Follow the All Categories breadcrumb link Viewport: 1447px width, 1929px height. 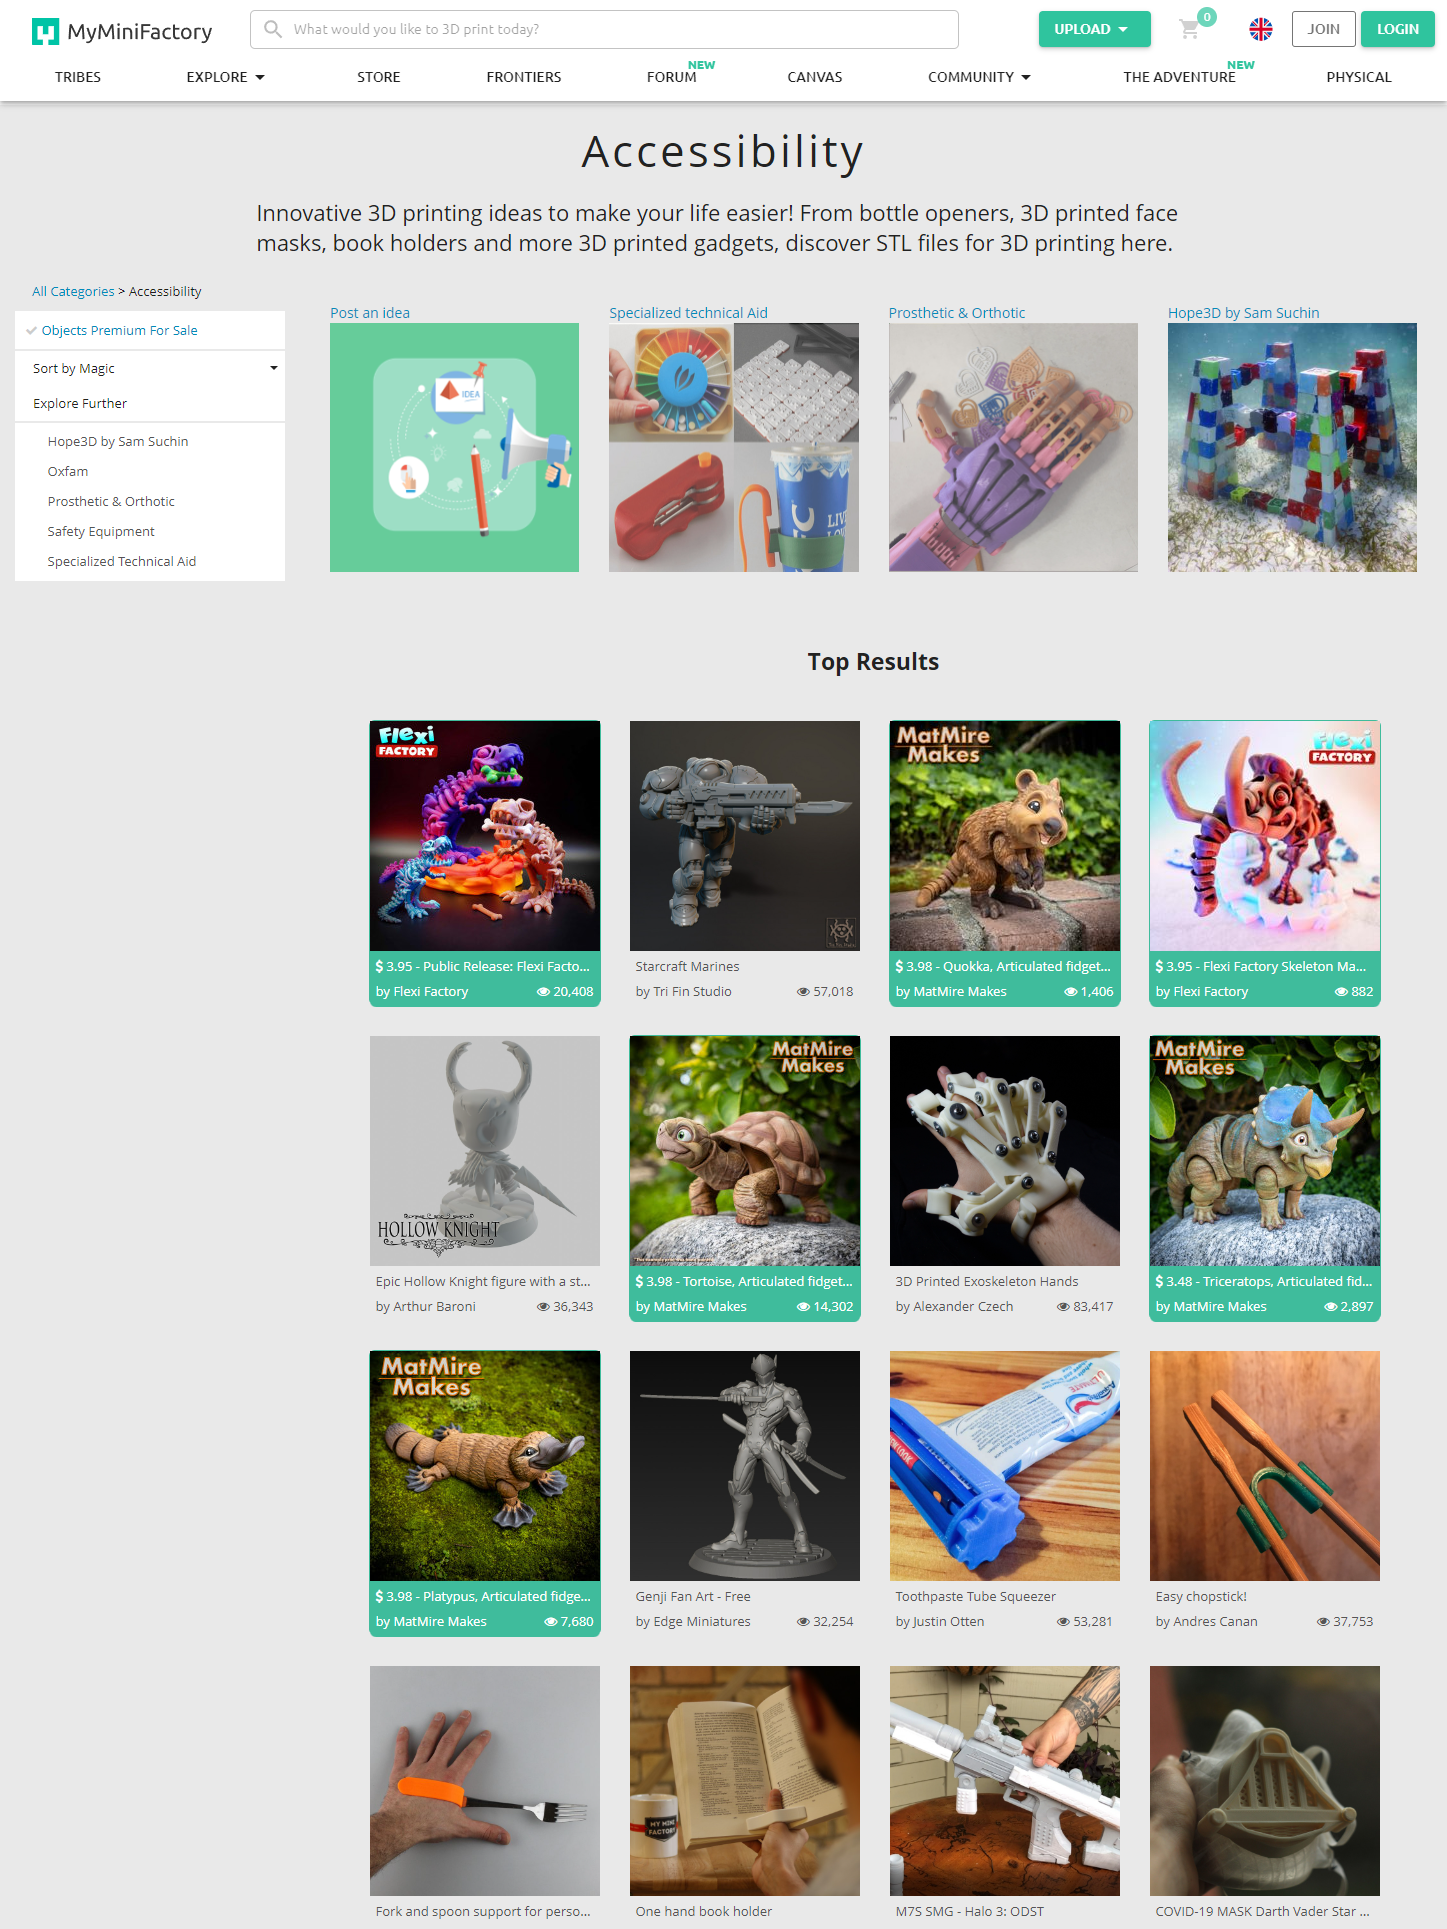tap(73, 292)
